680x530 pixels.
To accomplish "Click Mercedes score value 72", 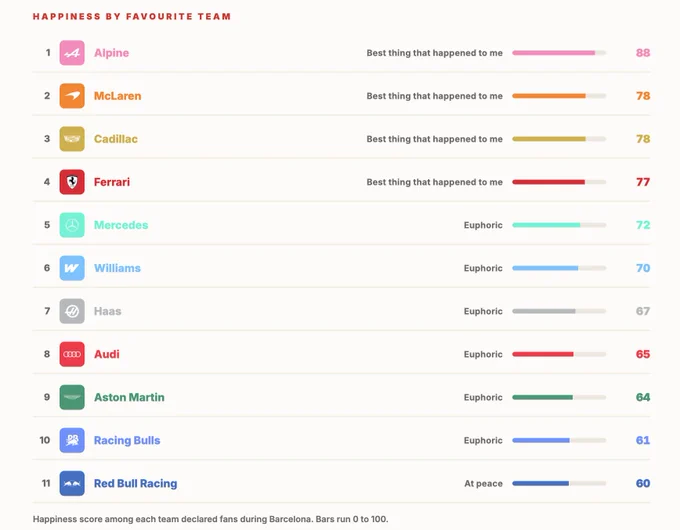I will (x=643, y=225).
